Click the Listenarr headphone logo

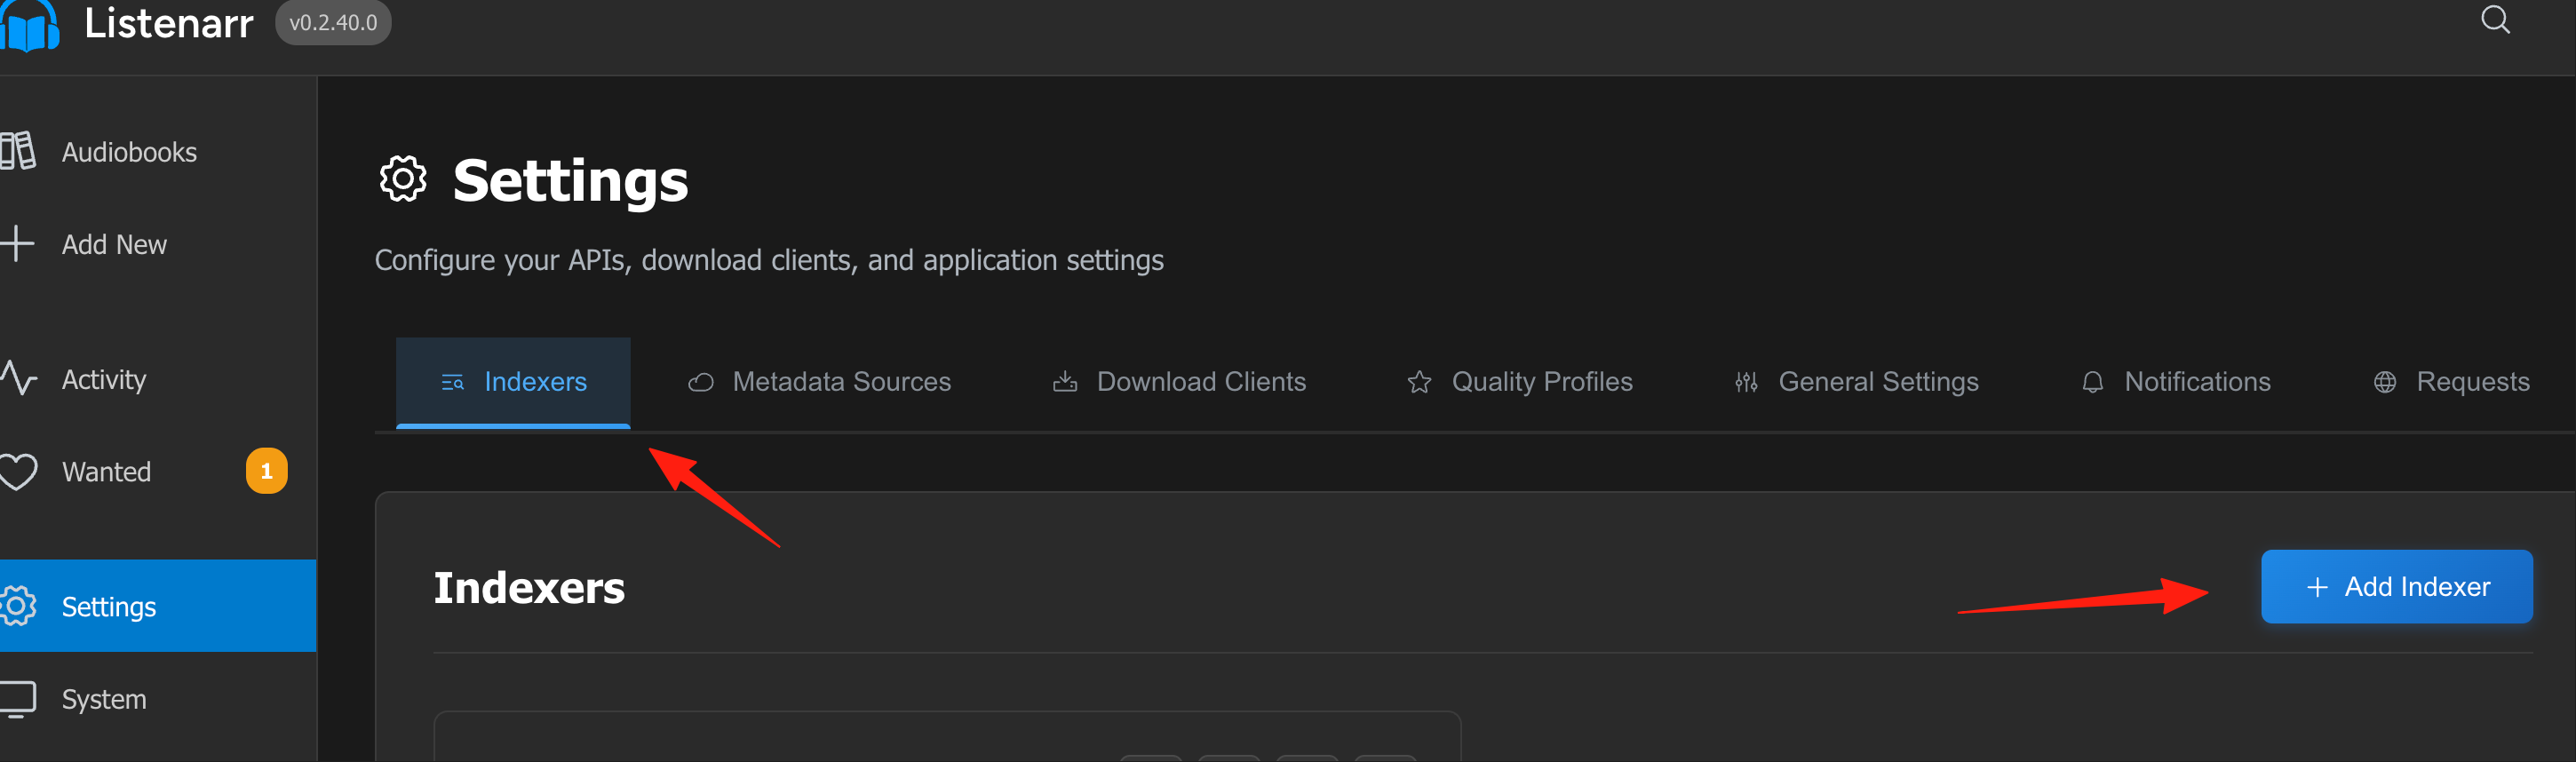coord(29,25)
